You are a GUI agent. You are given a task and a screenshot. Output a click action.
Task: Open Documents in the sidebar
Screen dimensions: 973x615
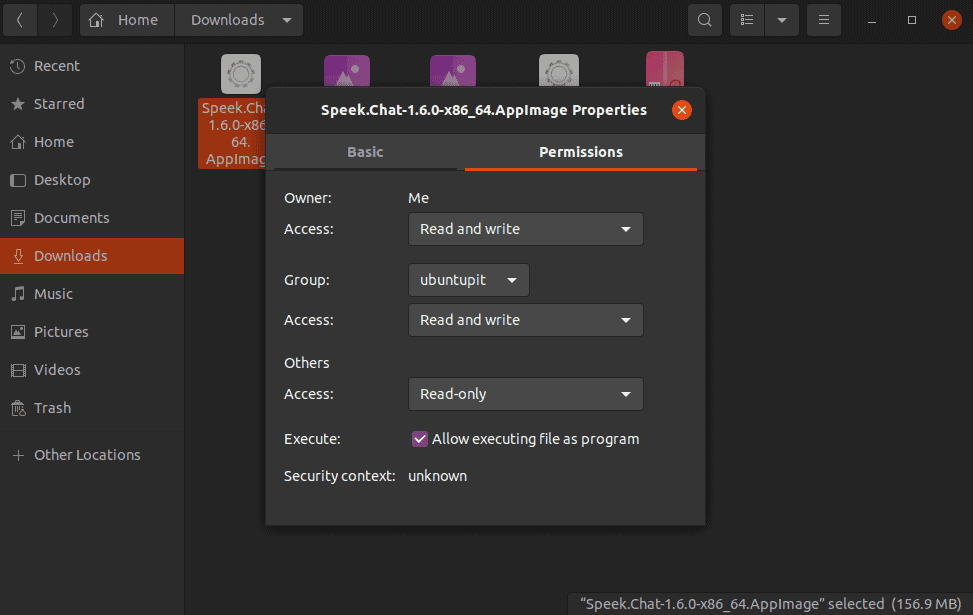[x=92, y=218]
